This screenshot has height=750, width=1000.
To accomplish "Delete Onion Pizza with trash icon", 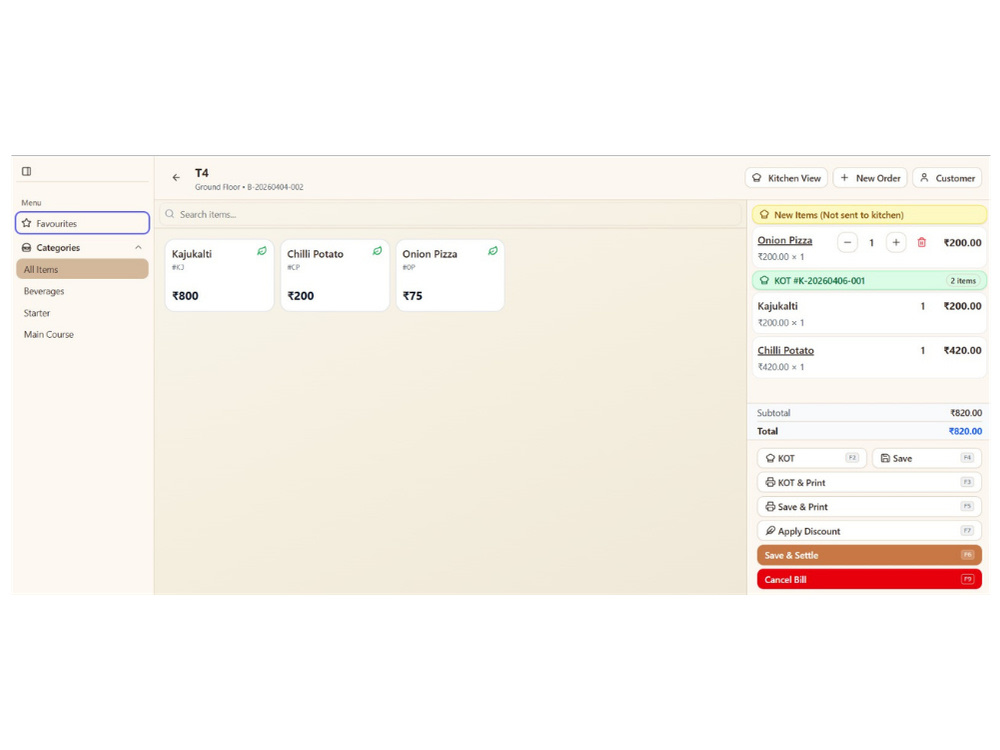I will (922, 242).
